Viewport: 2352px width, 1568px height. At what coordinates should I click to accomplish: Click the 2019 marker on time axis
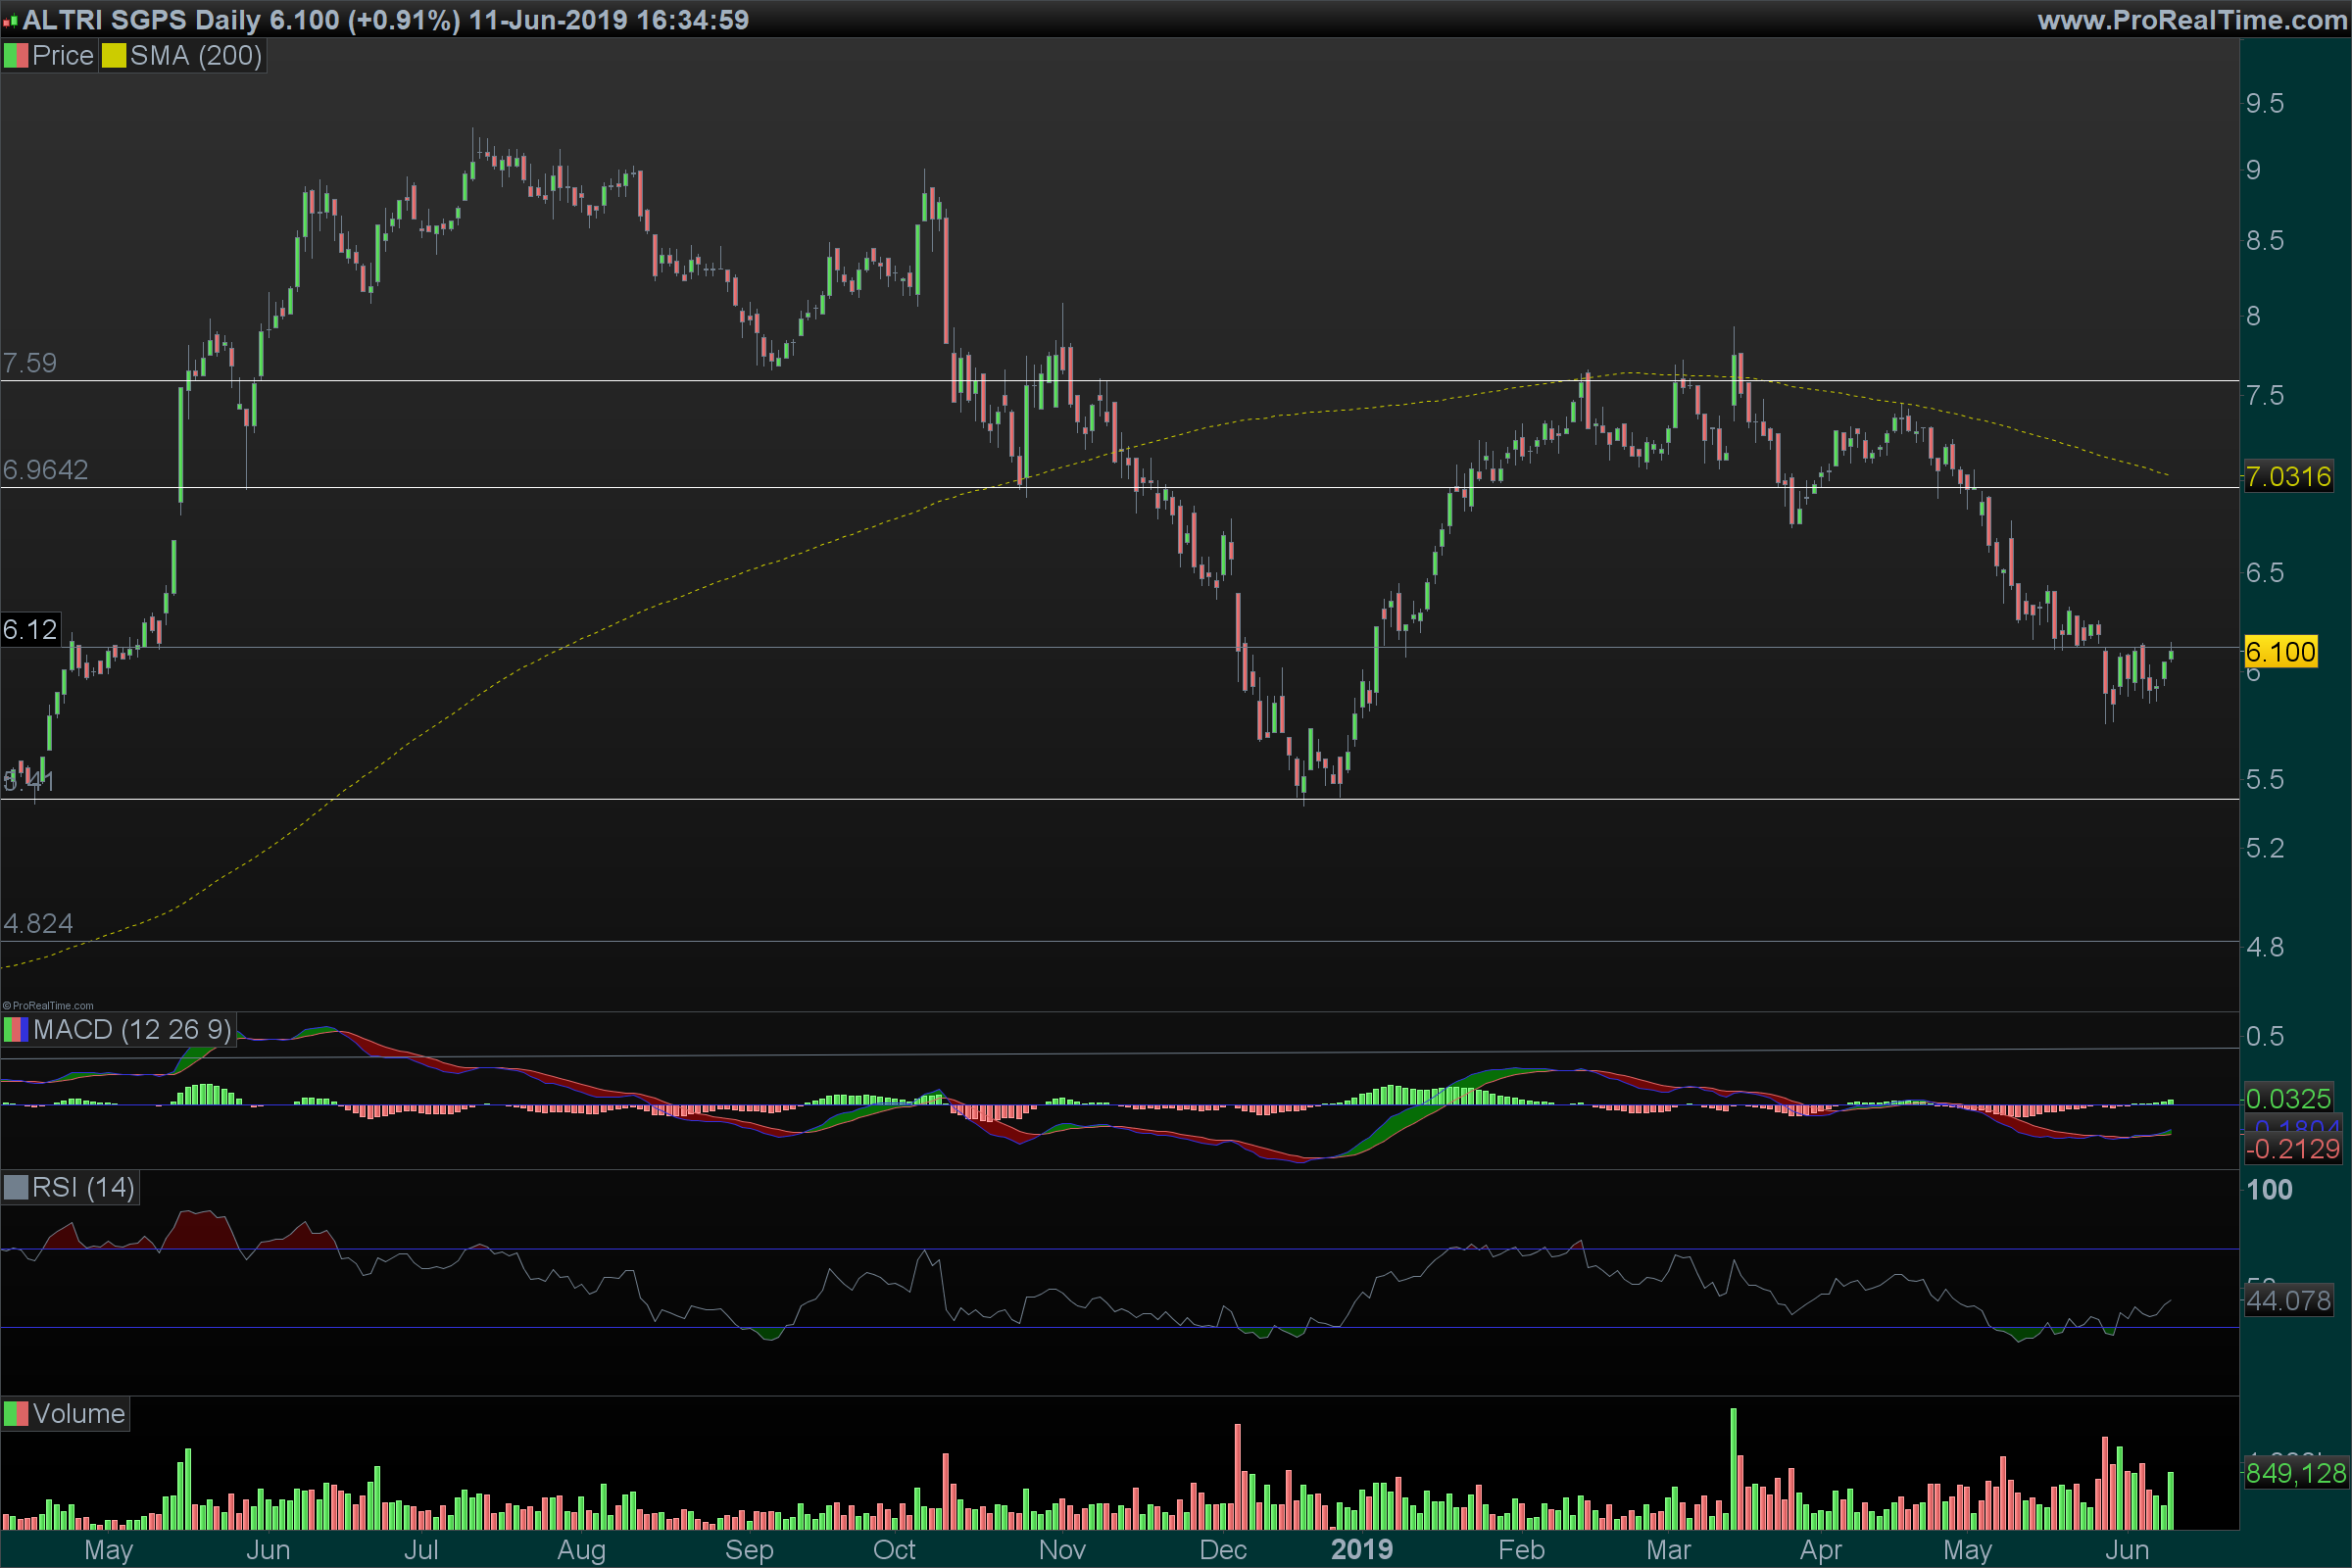tap(1361, 1550)
